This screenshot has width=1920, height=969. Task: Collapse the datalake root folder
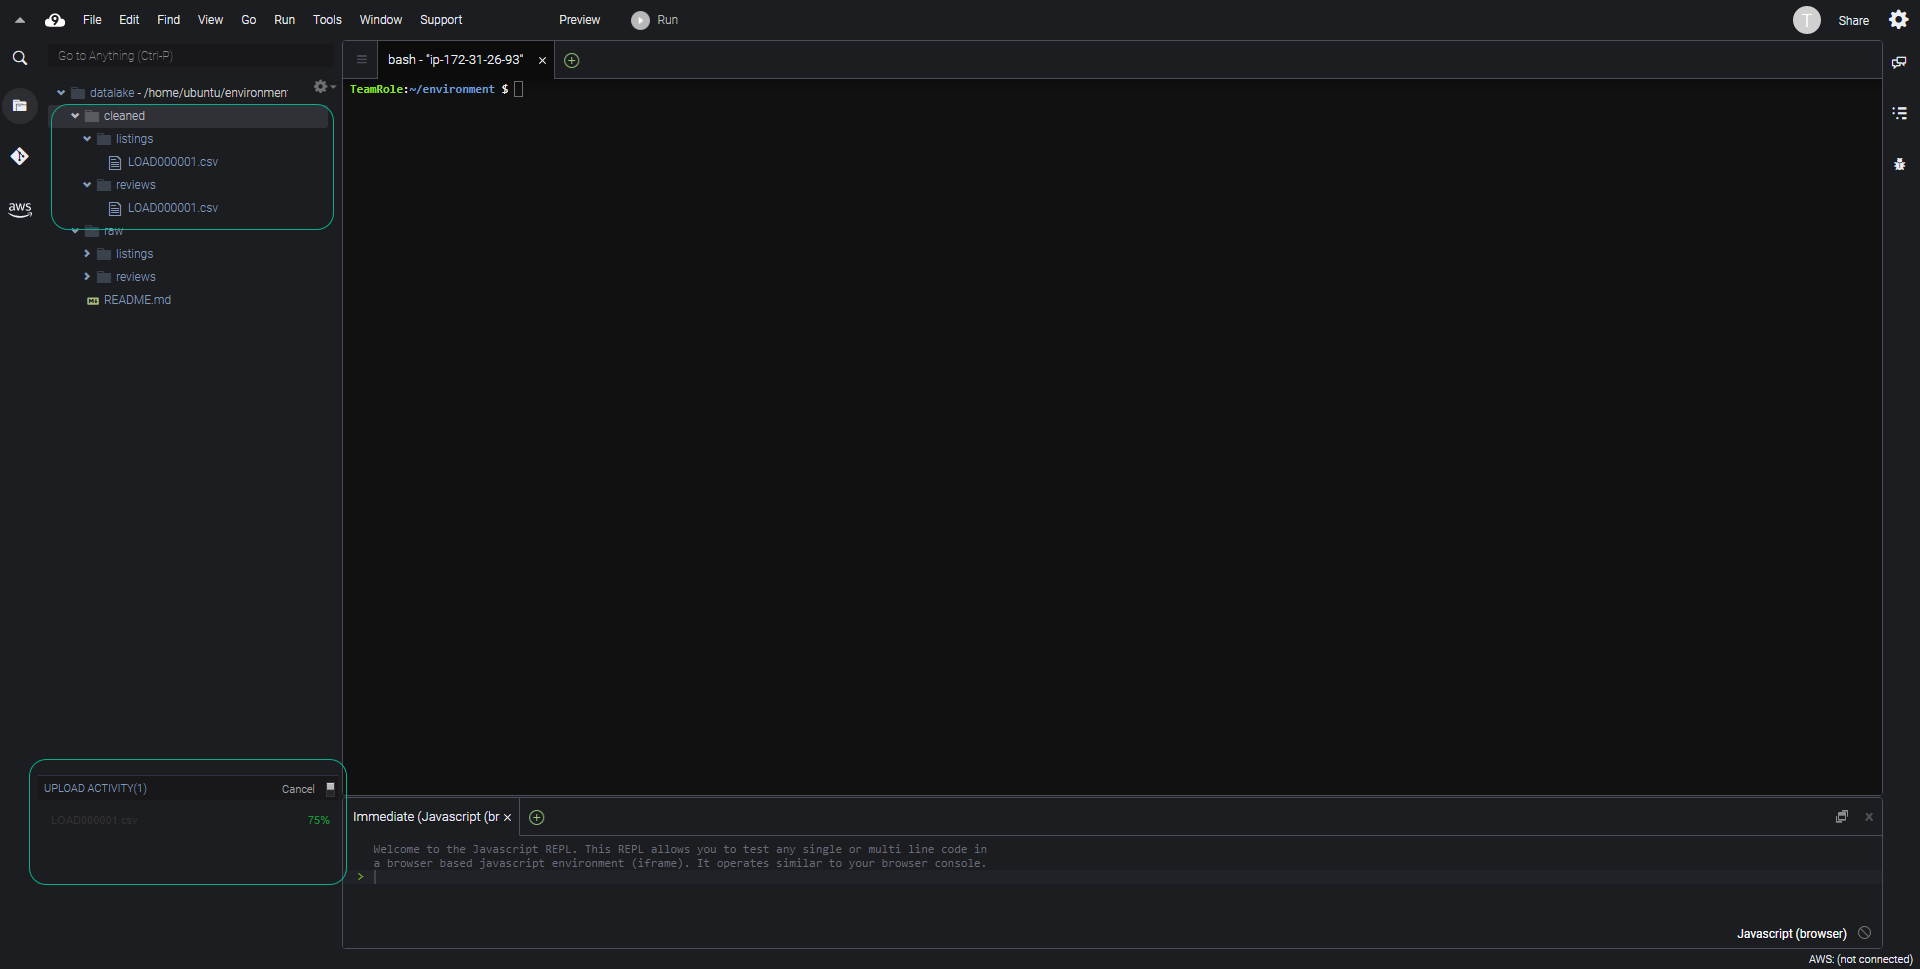click(61, 93)
